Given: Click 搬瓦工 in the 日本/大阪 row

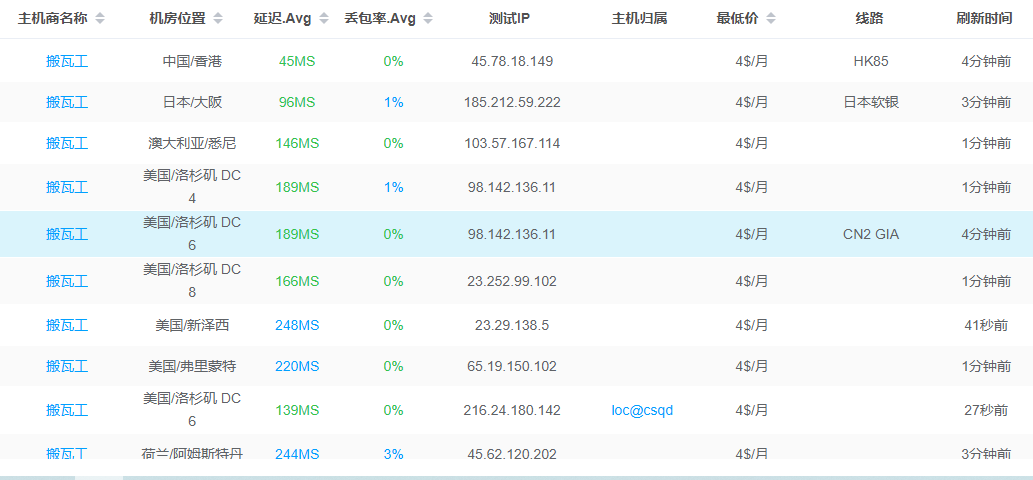Looking at the screenshot, I should [67, 102].
